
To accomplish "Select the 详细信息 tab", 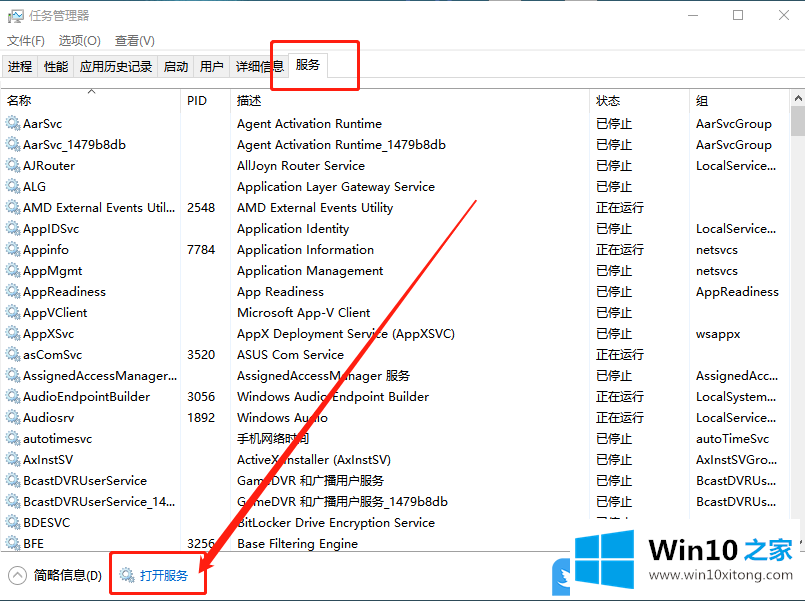I will 258,67.
